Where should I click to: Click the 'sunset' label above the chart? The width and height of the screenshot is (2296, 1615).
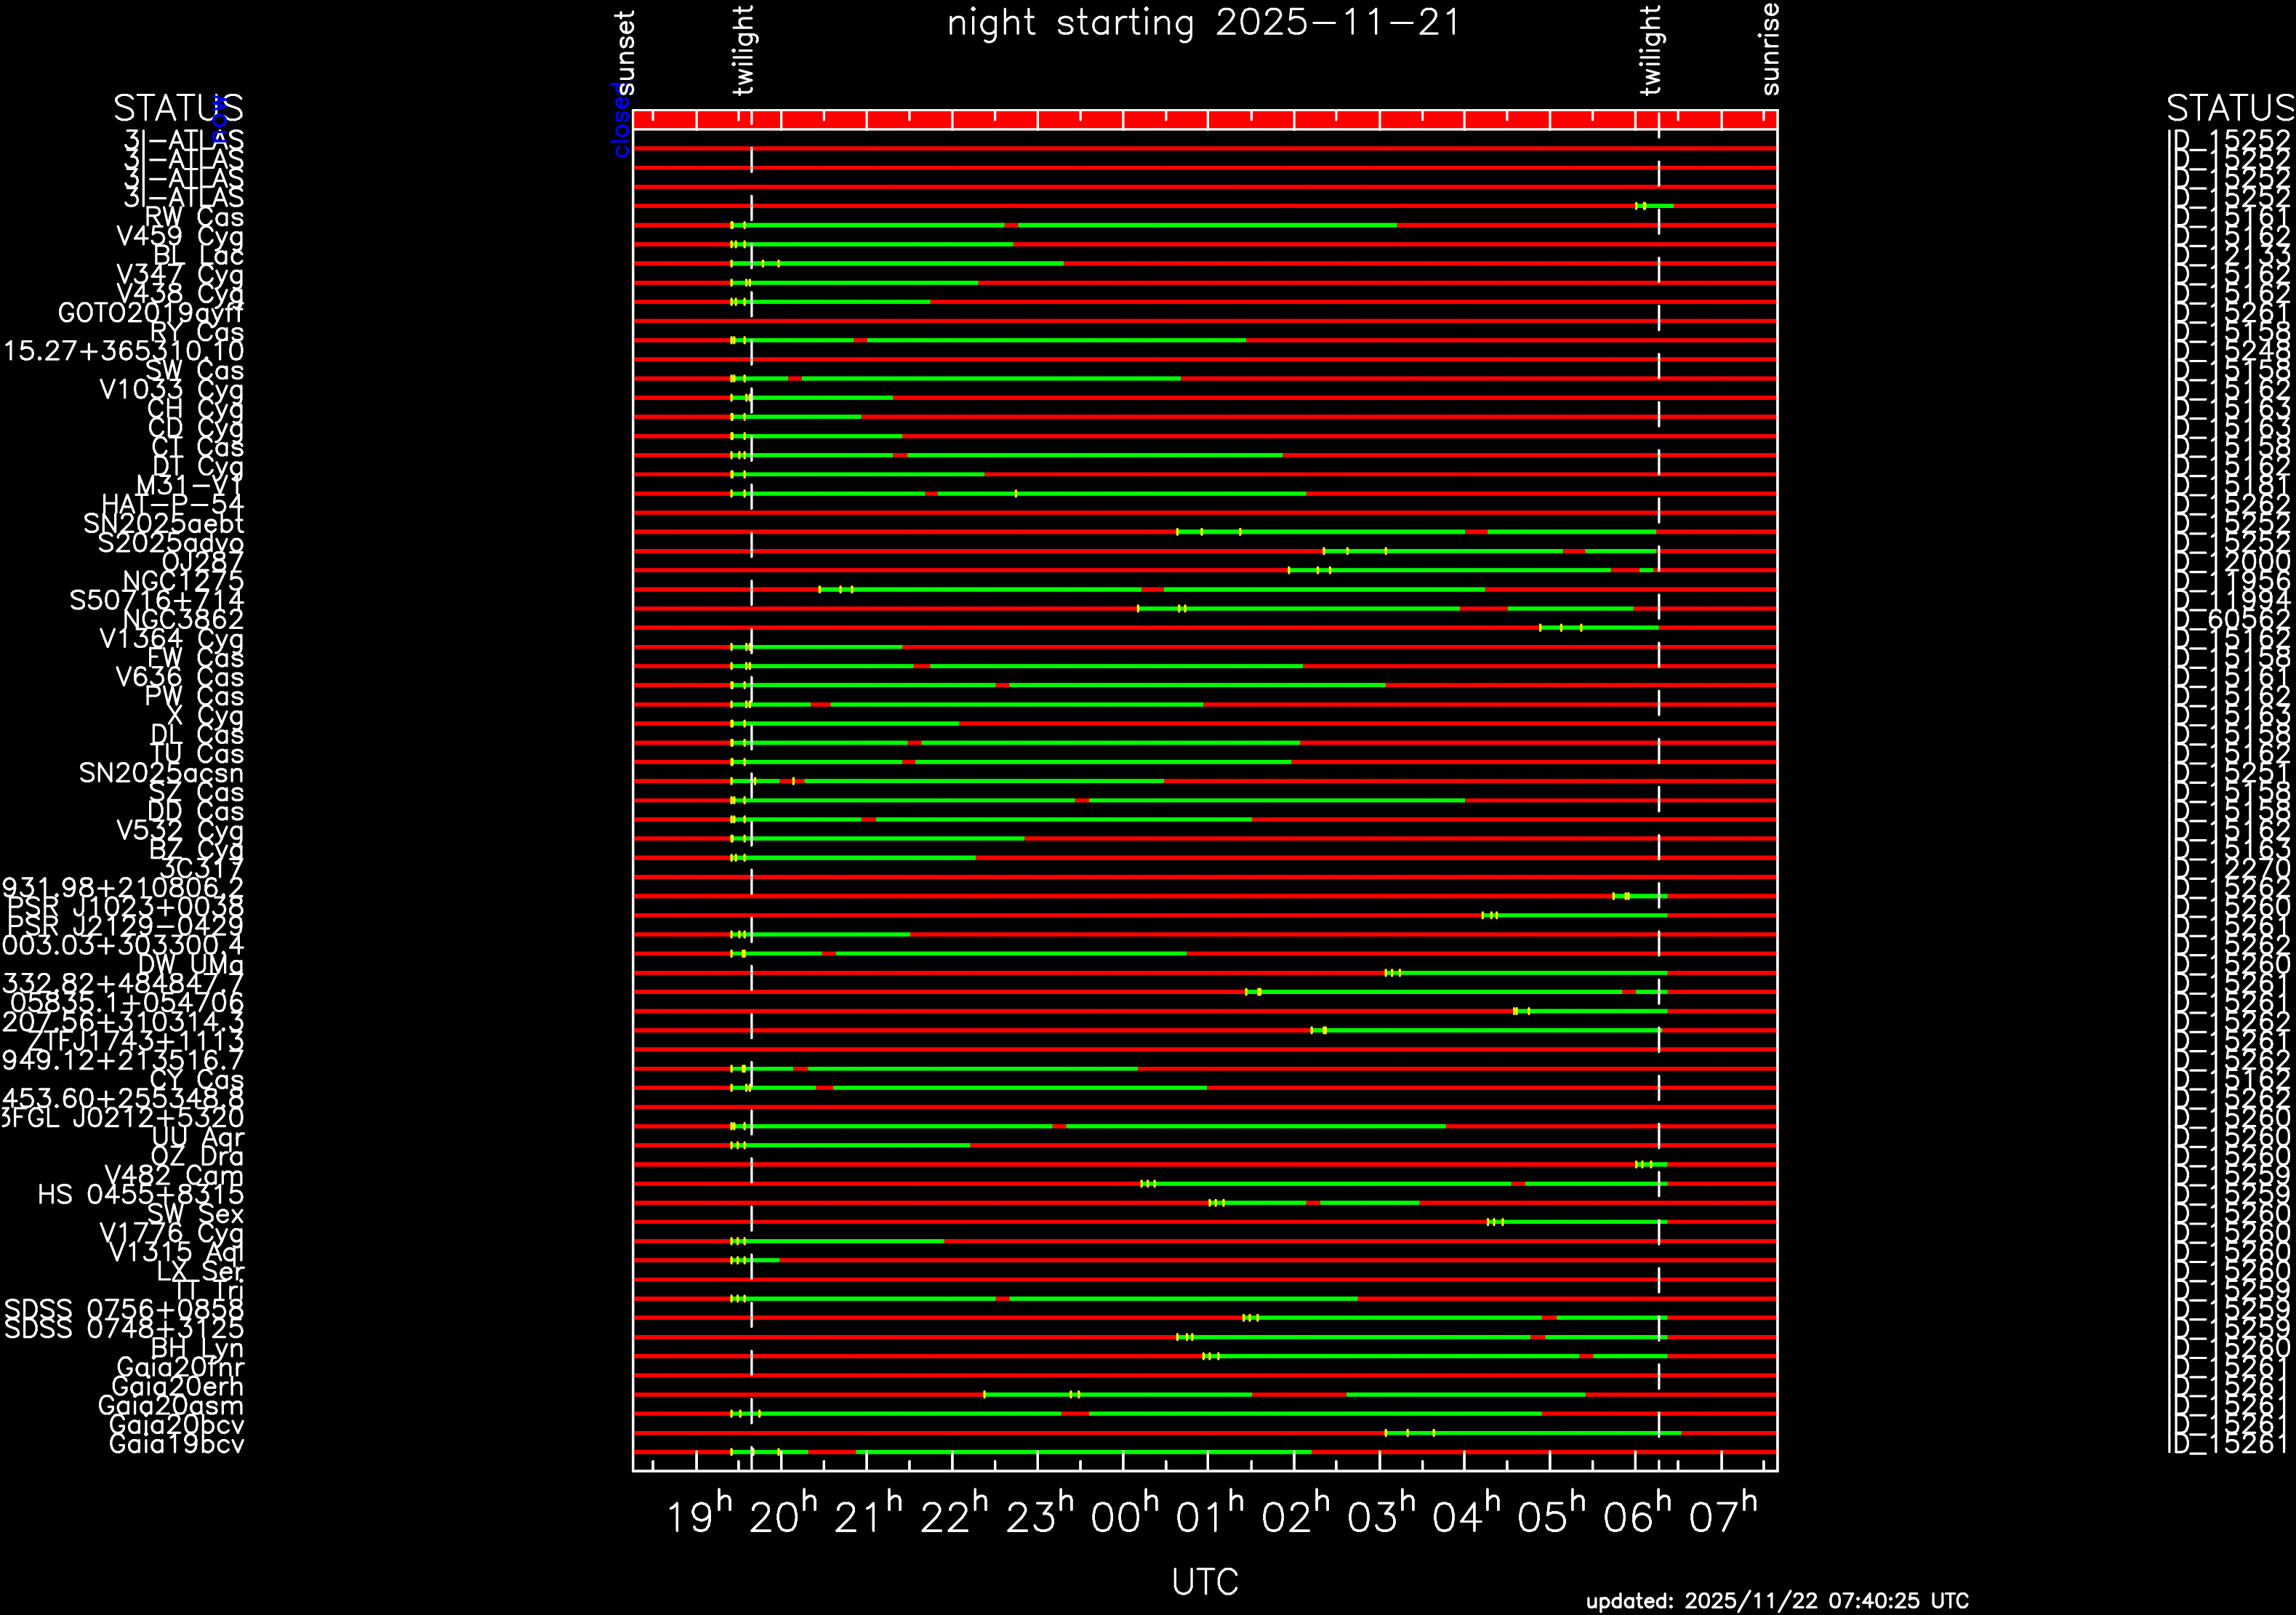625,52
